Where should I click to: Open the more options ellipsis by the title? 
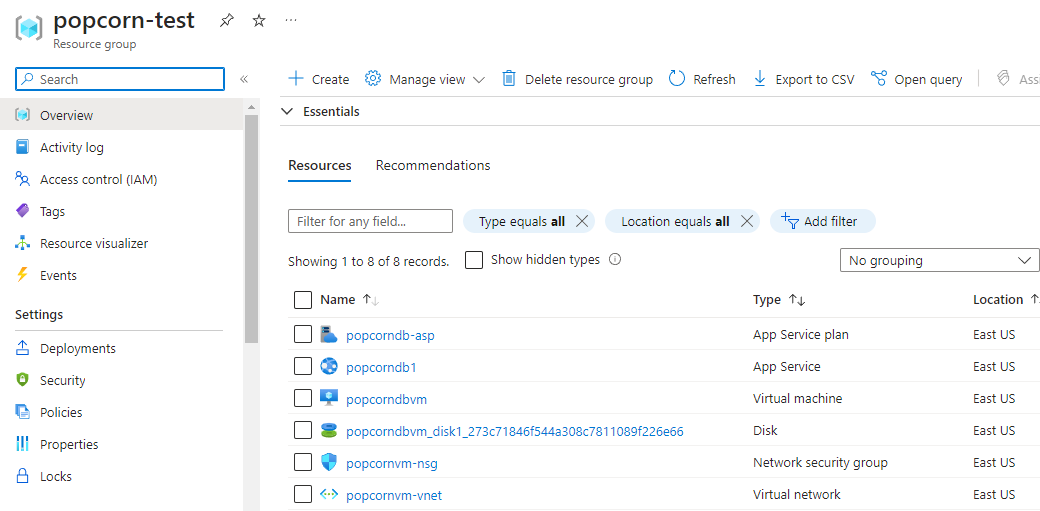(x=291, y=20)
